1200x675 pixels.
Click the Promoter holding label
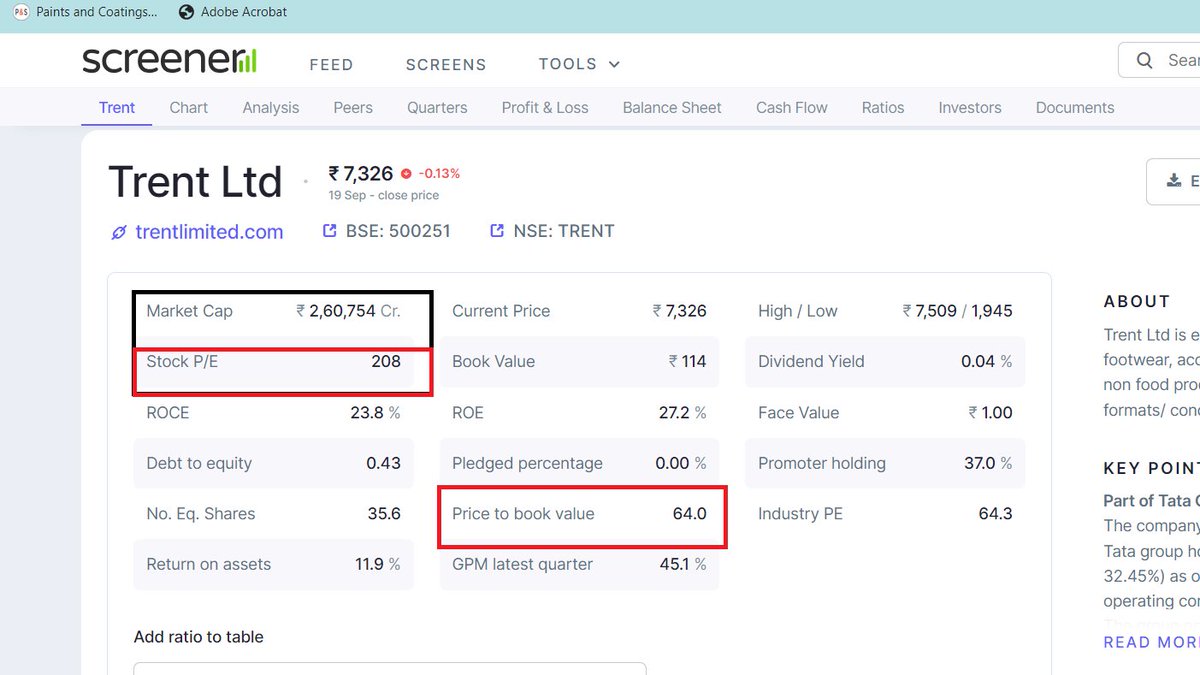[822, 463]
